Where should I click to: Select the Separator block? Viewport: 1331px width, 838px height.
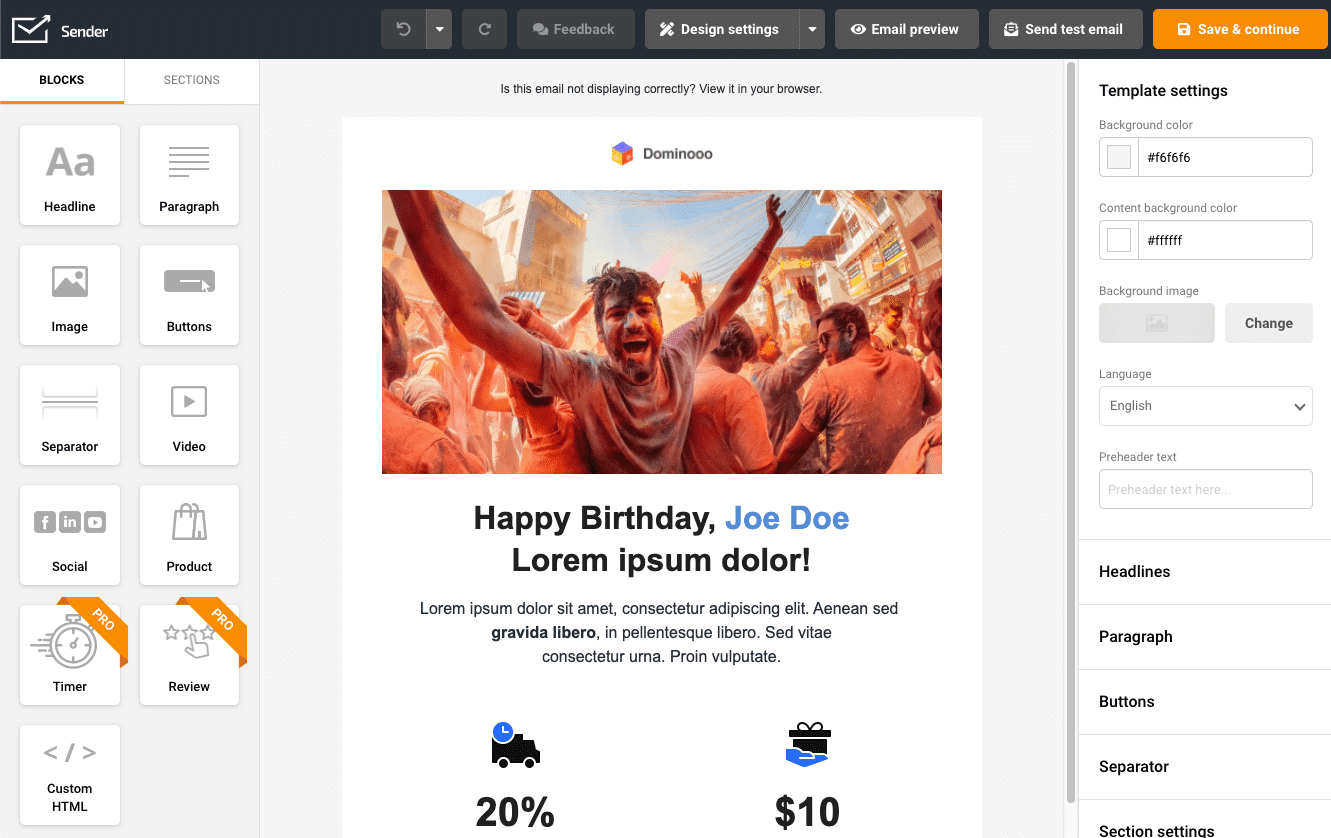tap(69, 415)
